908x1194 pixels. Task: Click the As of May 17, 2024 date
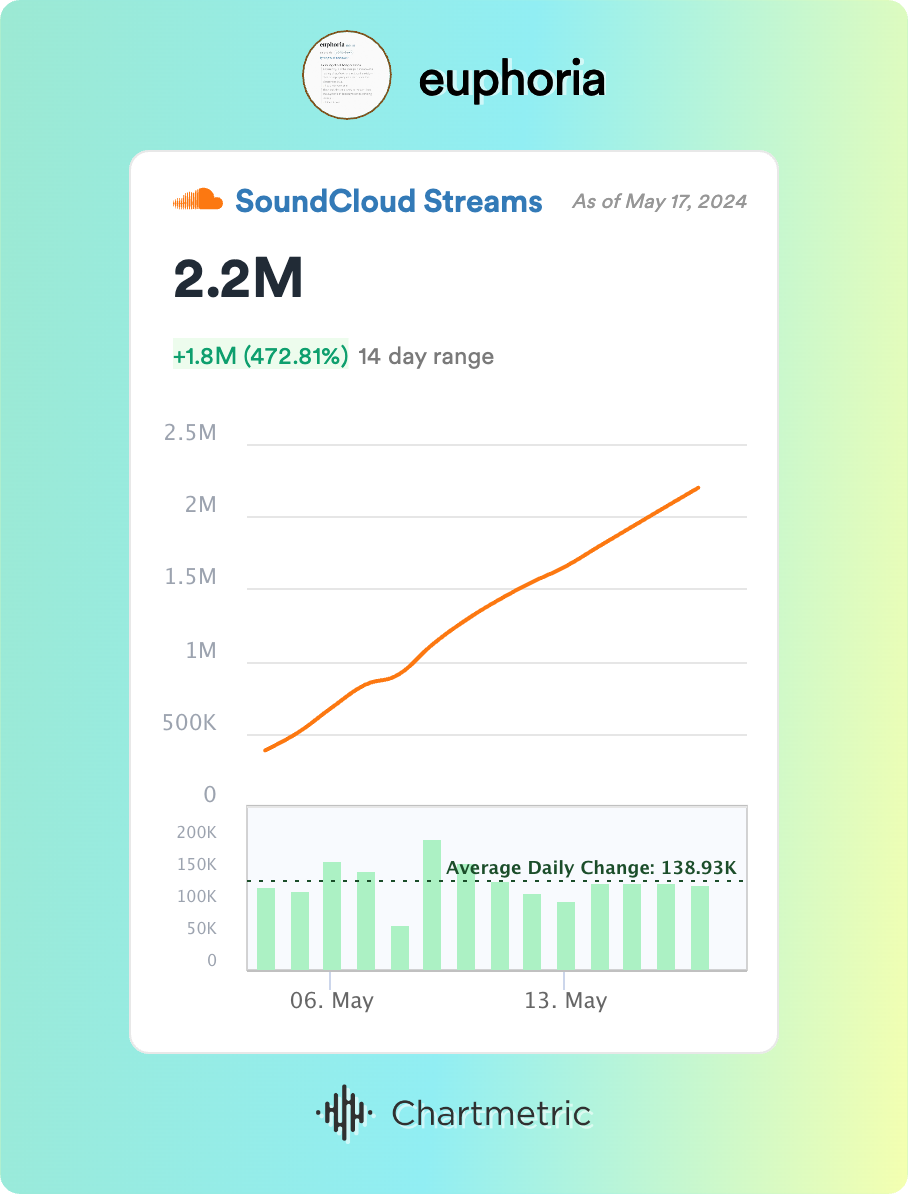[x=660, y=201]
